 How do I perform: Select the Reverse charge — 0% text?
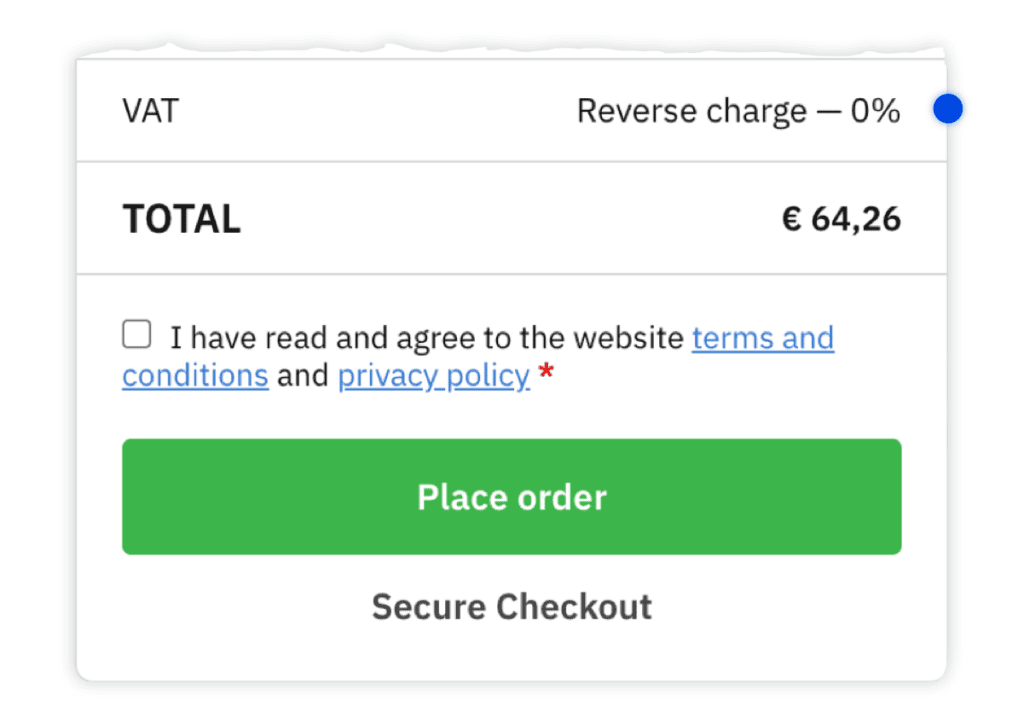[739, 111]
